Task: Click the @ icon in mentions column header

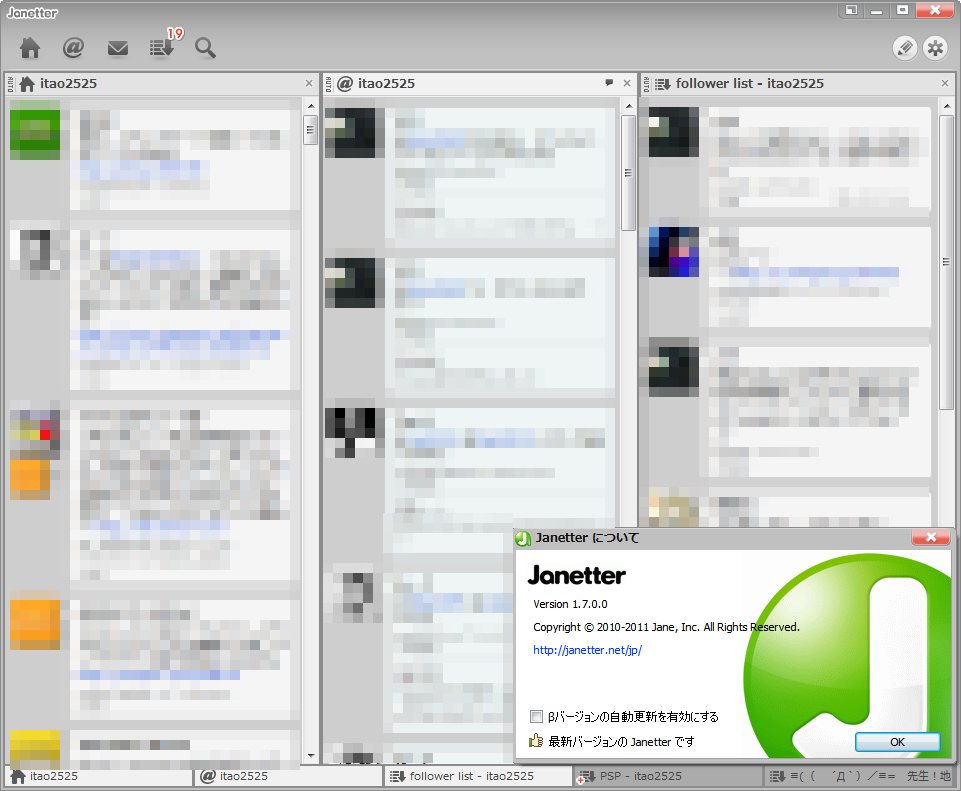Action: pyautogui.click(x=345, y=84)
